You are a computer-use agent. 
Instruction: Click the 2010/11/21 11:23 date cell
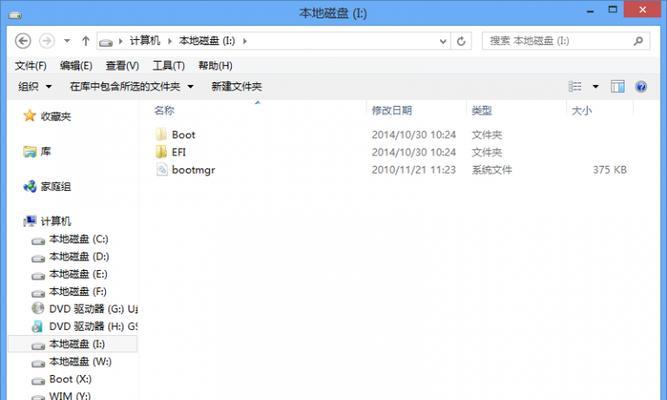(413, 170)
